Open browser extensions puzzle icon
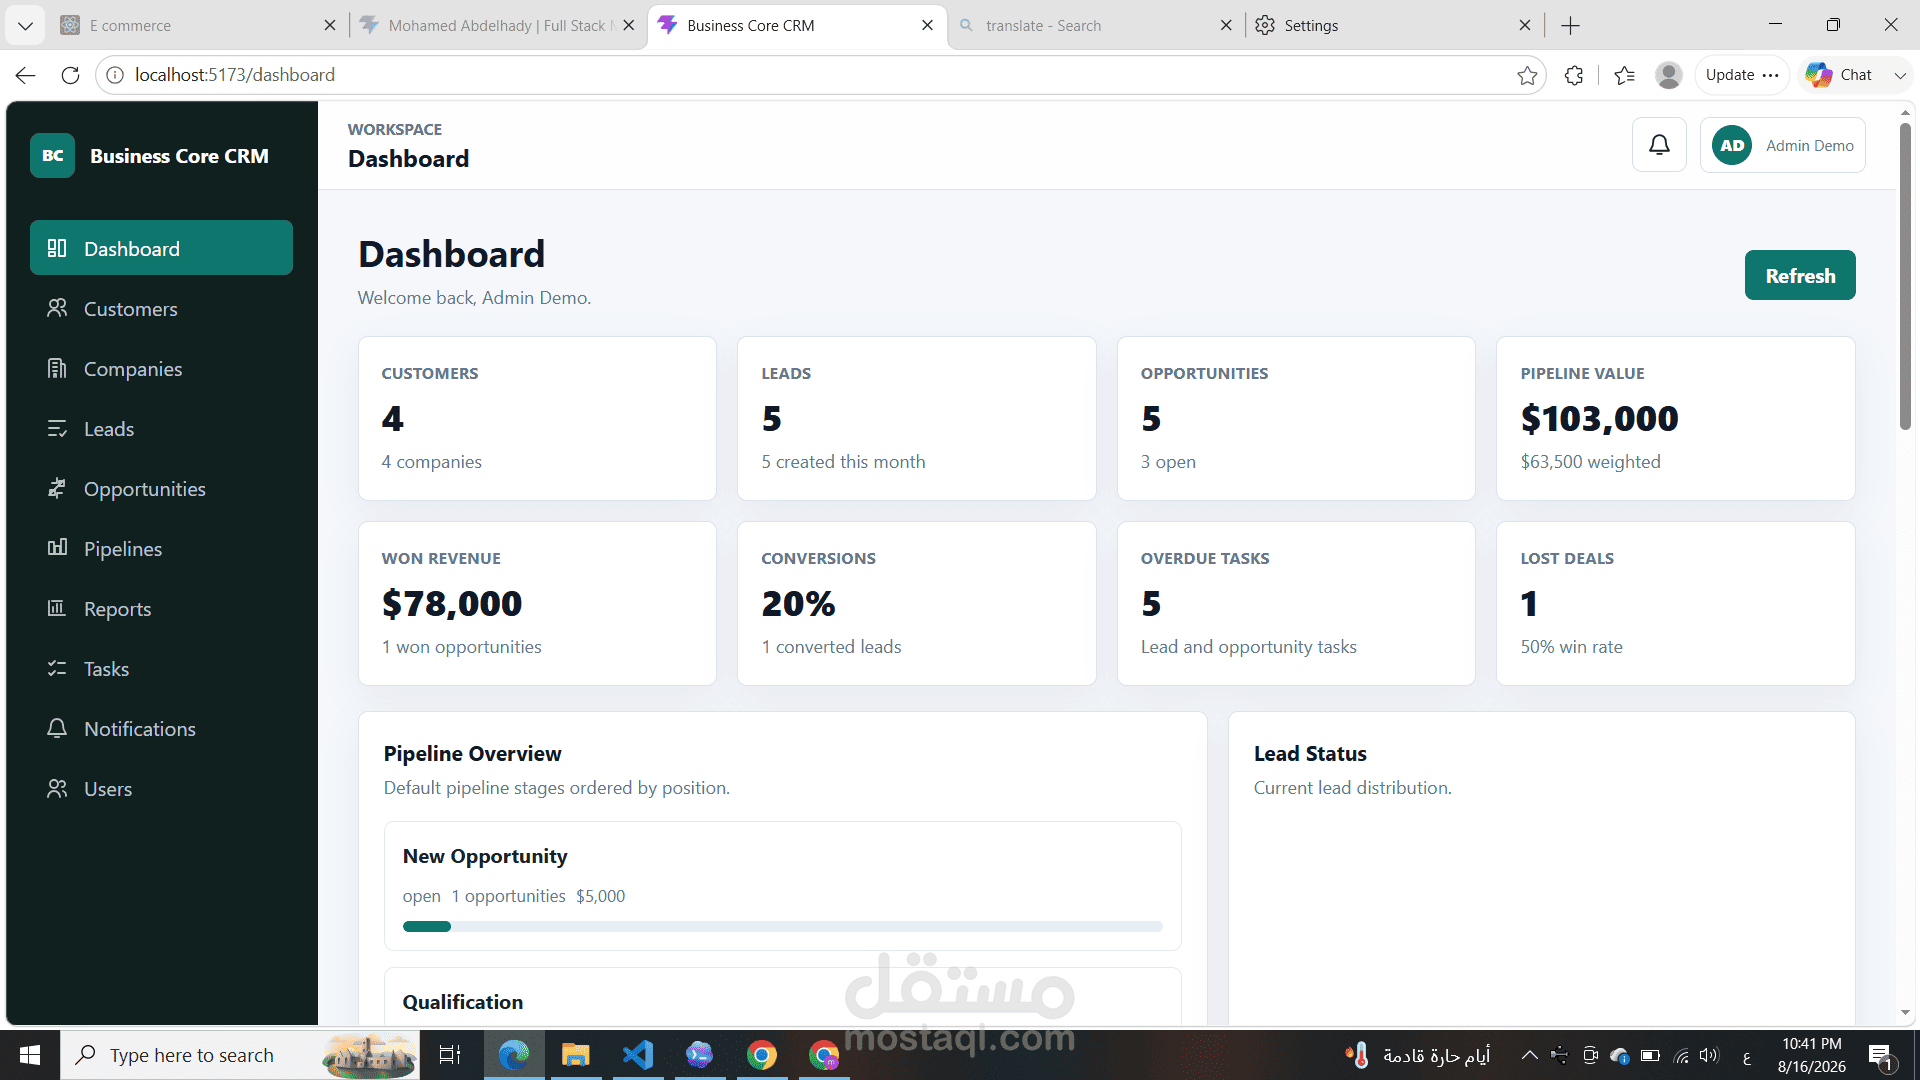1920x1080 pixels. pyautogui.click(x=1574, y=75)
